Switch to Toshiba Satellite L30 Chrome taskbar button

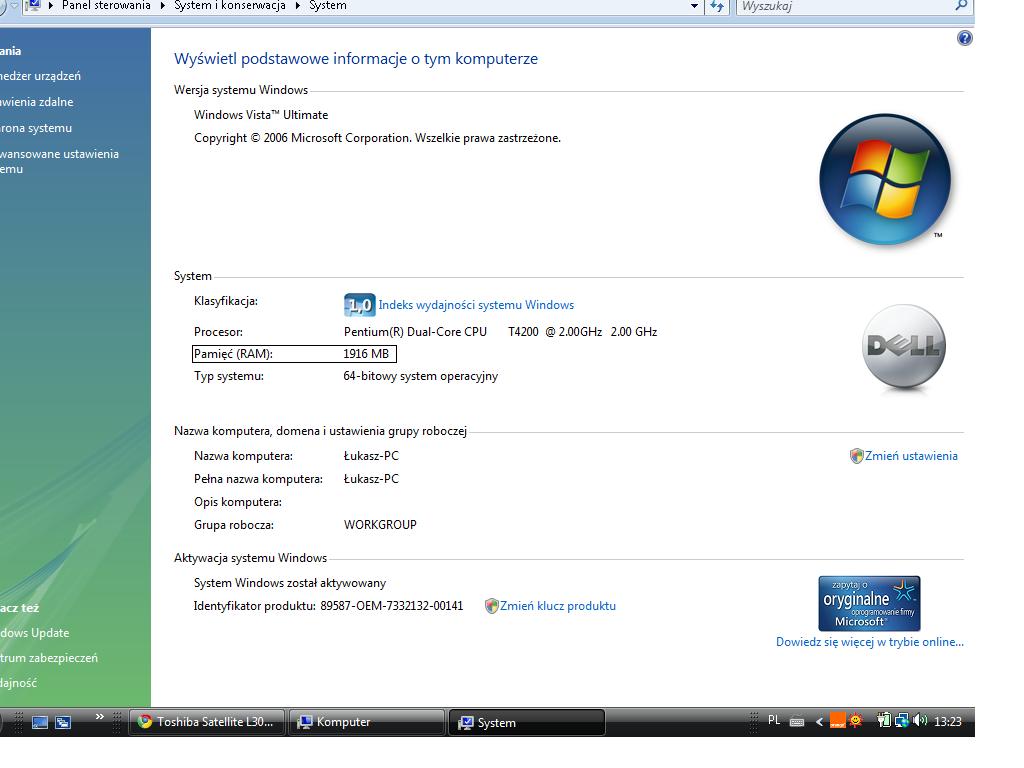coord(207,722)
